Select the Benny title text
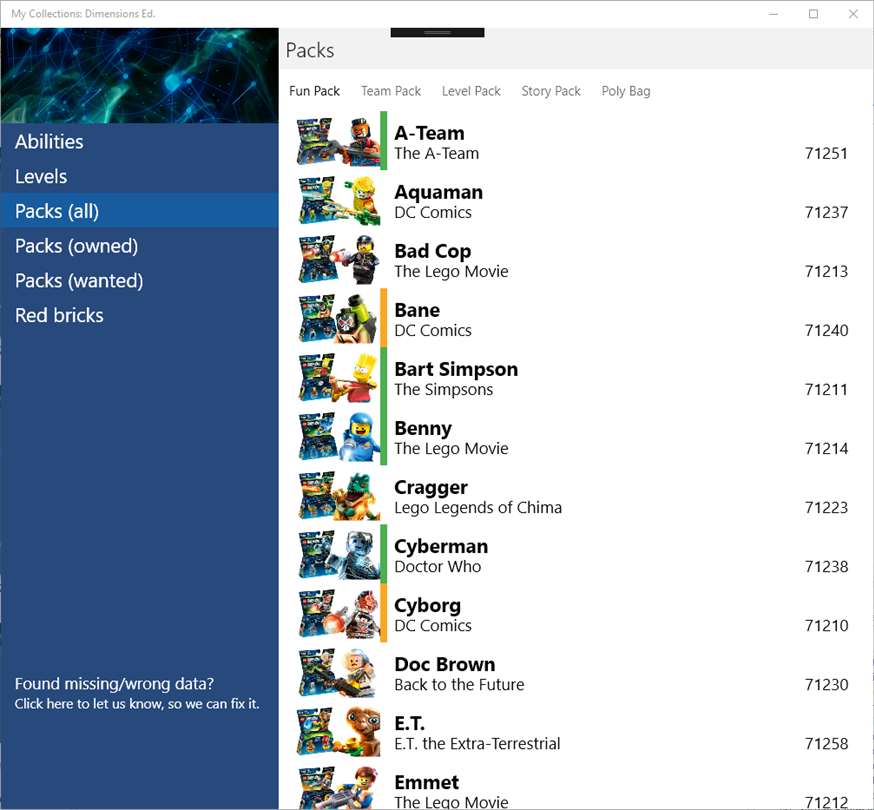 click(x=423, y=428)
